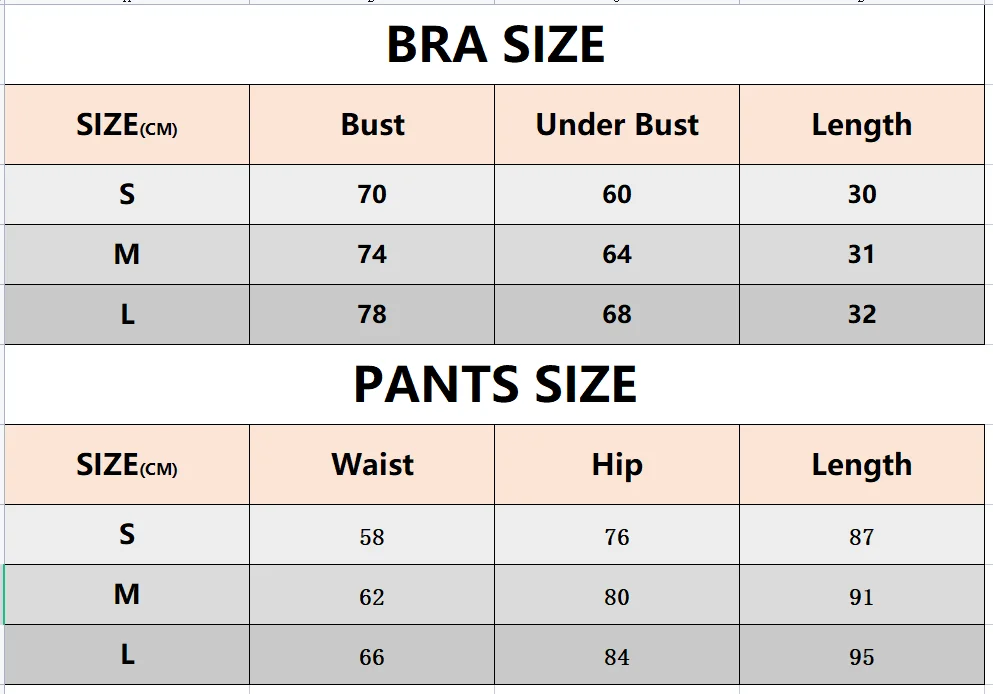Click the waist value 58 cell
Screen dimensions: 993x694
coord(372,535)
